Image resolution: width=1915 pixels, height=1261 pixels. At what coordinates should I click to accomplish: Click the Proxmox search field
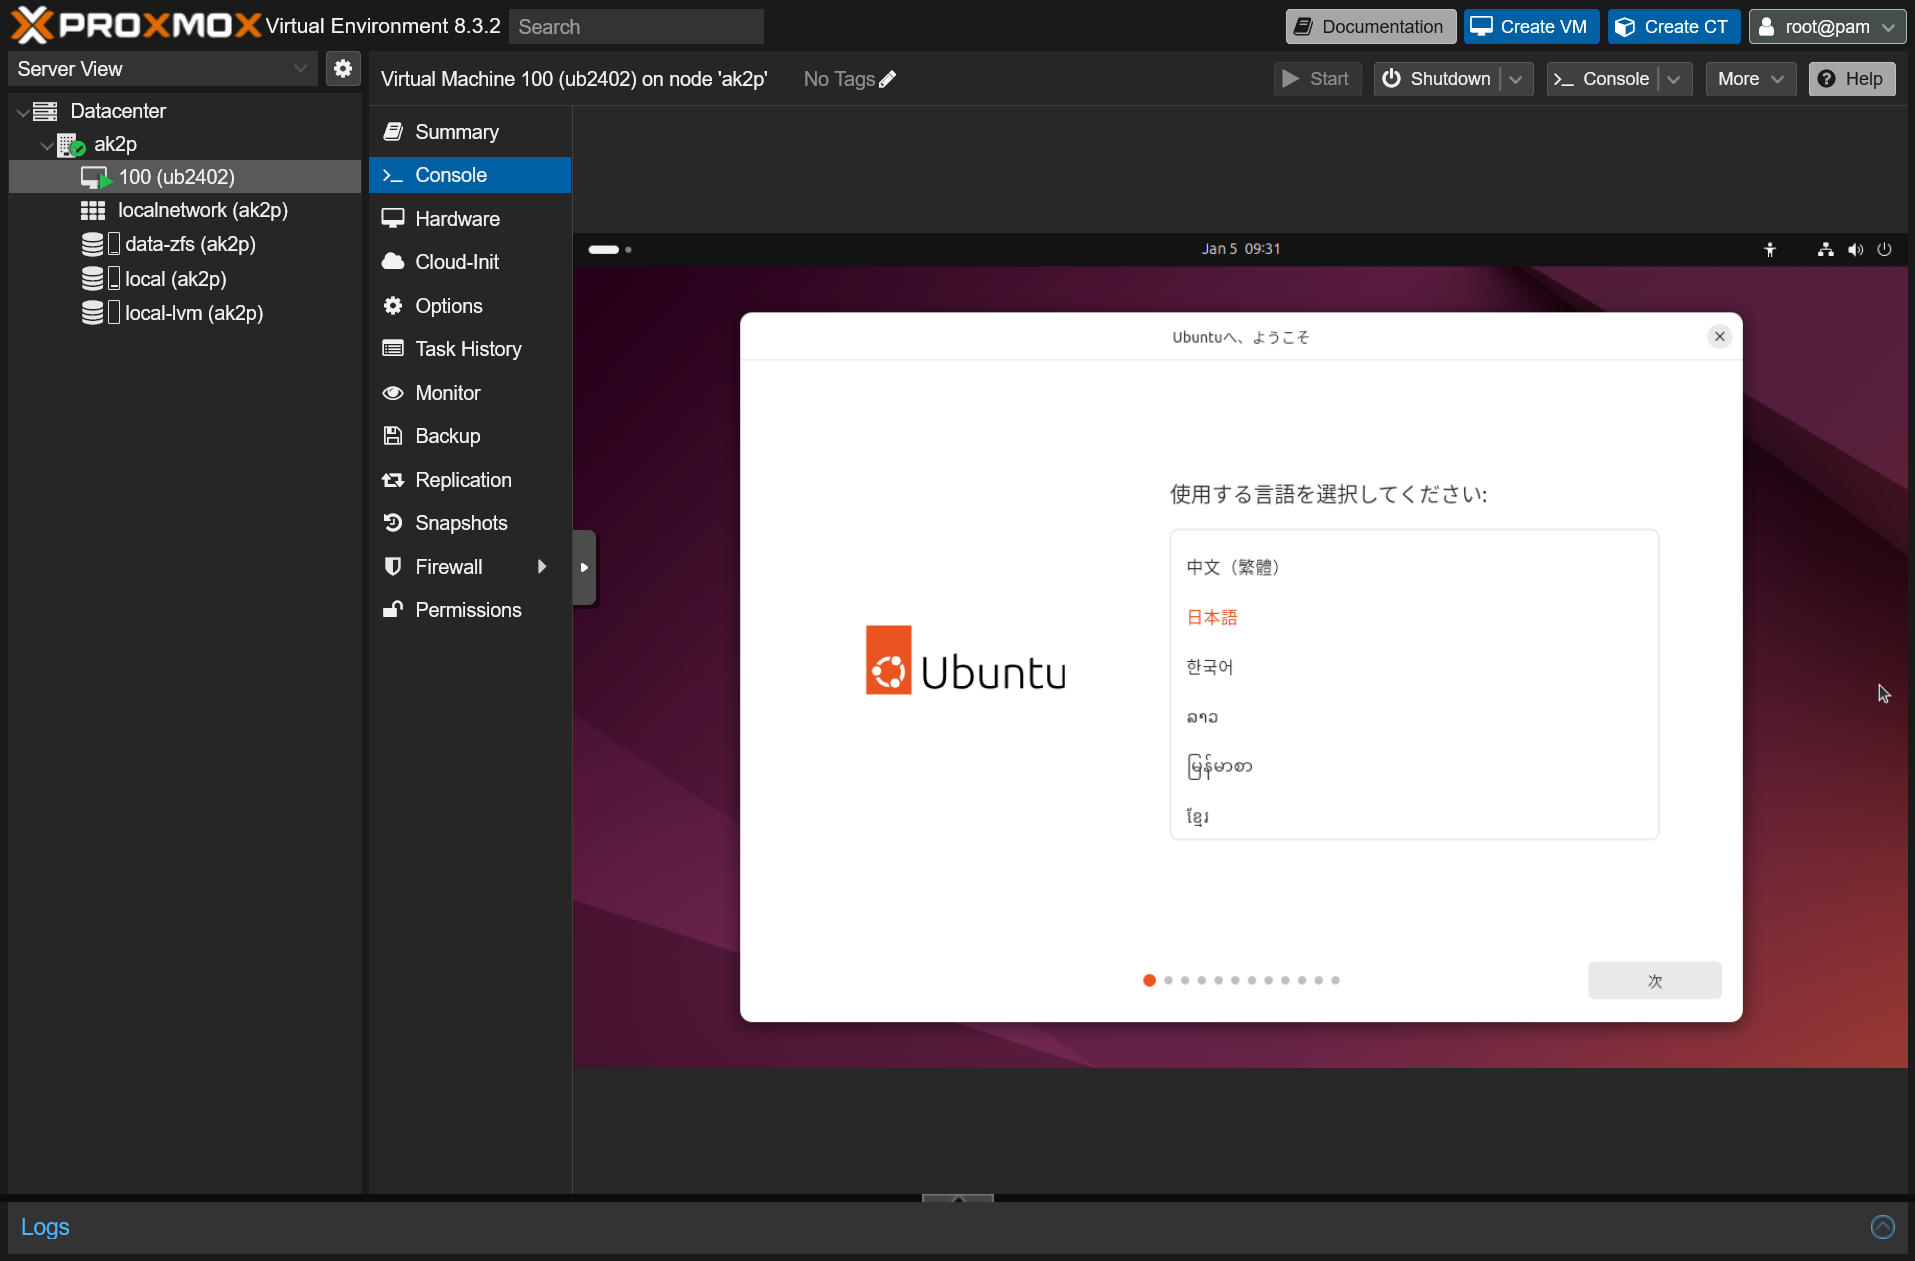[636, 27]
